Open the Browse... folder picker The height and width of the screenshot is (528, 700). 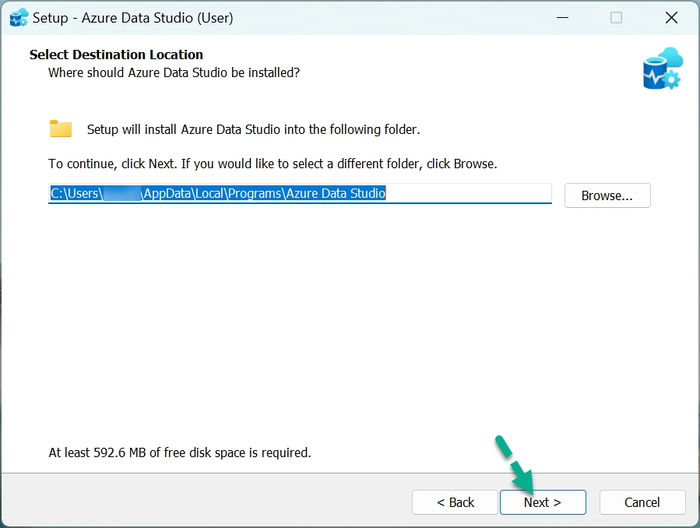tap(607, 195)
